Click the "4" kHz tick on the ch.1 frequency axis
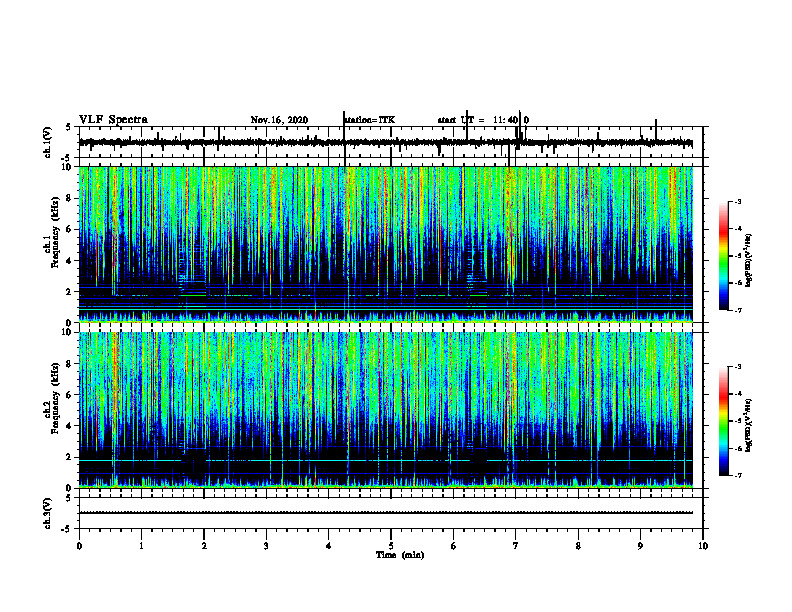Viewport: 792px width, 612px height. (70, 261)
